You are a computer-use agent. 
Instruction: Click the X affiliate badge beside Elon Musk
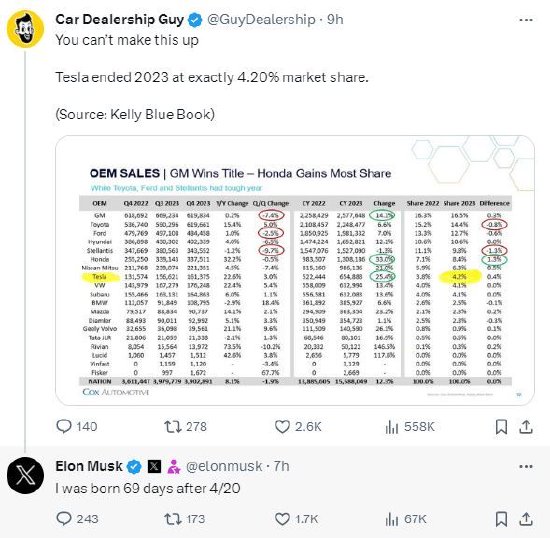(x=154, y=466)
